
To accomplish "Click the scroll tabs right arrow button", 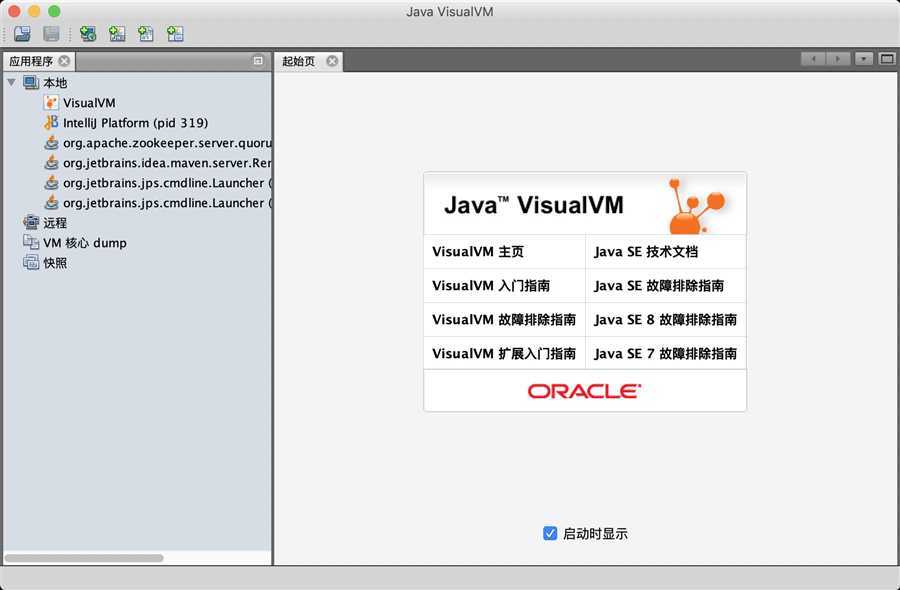I will point(838,59).
